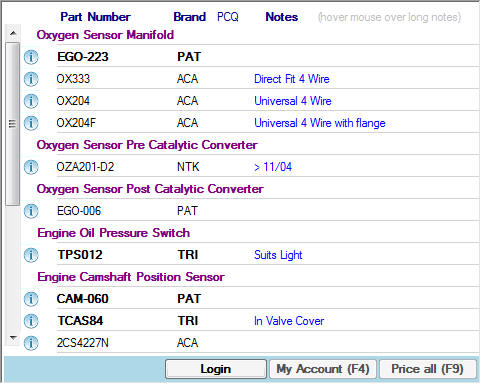The height and width of the screenshot is (384, 481).
Task: Show info for 2CS4227N part
Action: pyautogui.click(x=31, y=343)
